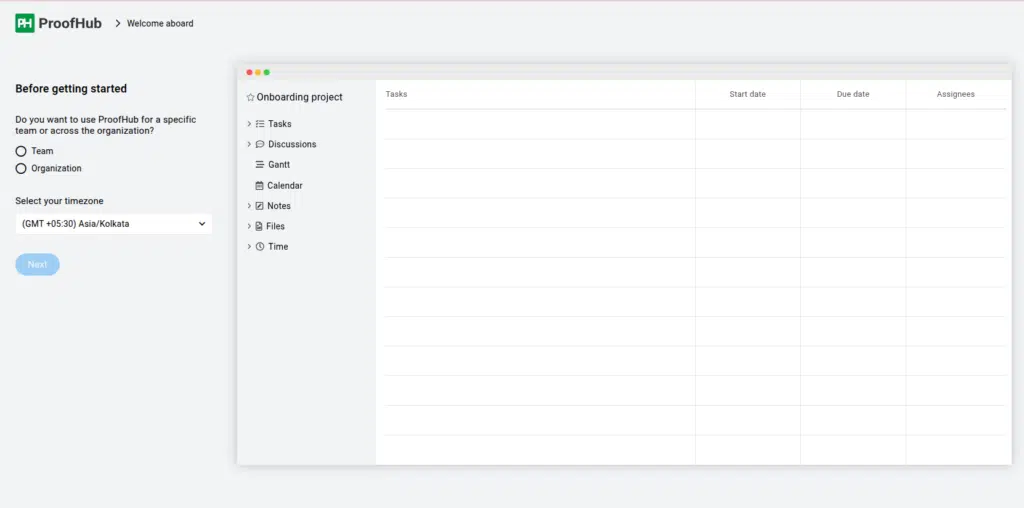The width and height of the screenshot is (1024, 508).
Task: Expand the Notes tree arrow
Action: (x=249, y=206)
